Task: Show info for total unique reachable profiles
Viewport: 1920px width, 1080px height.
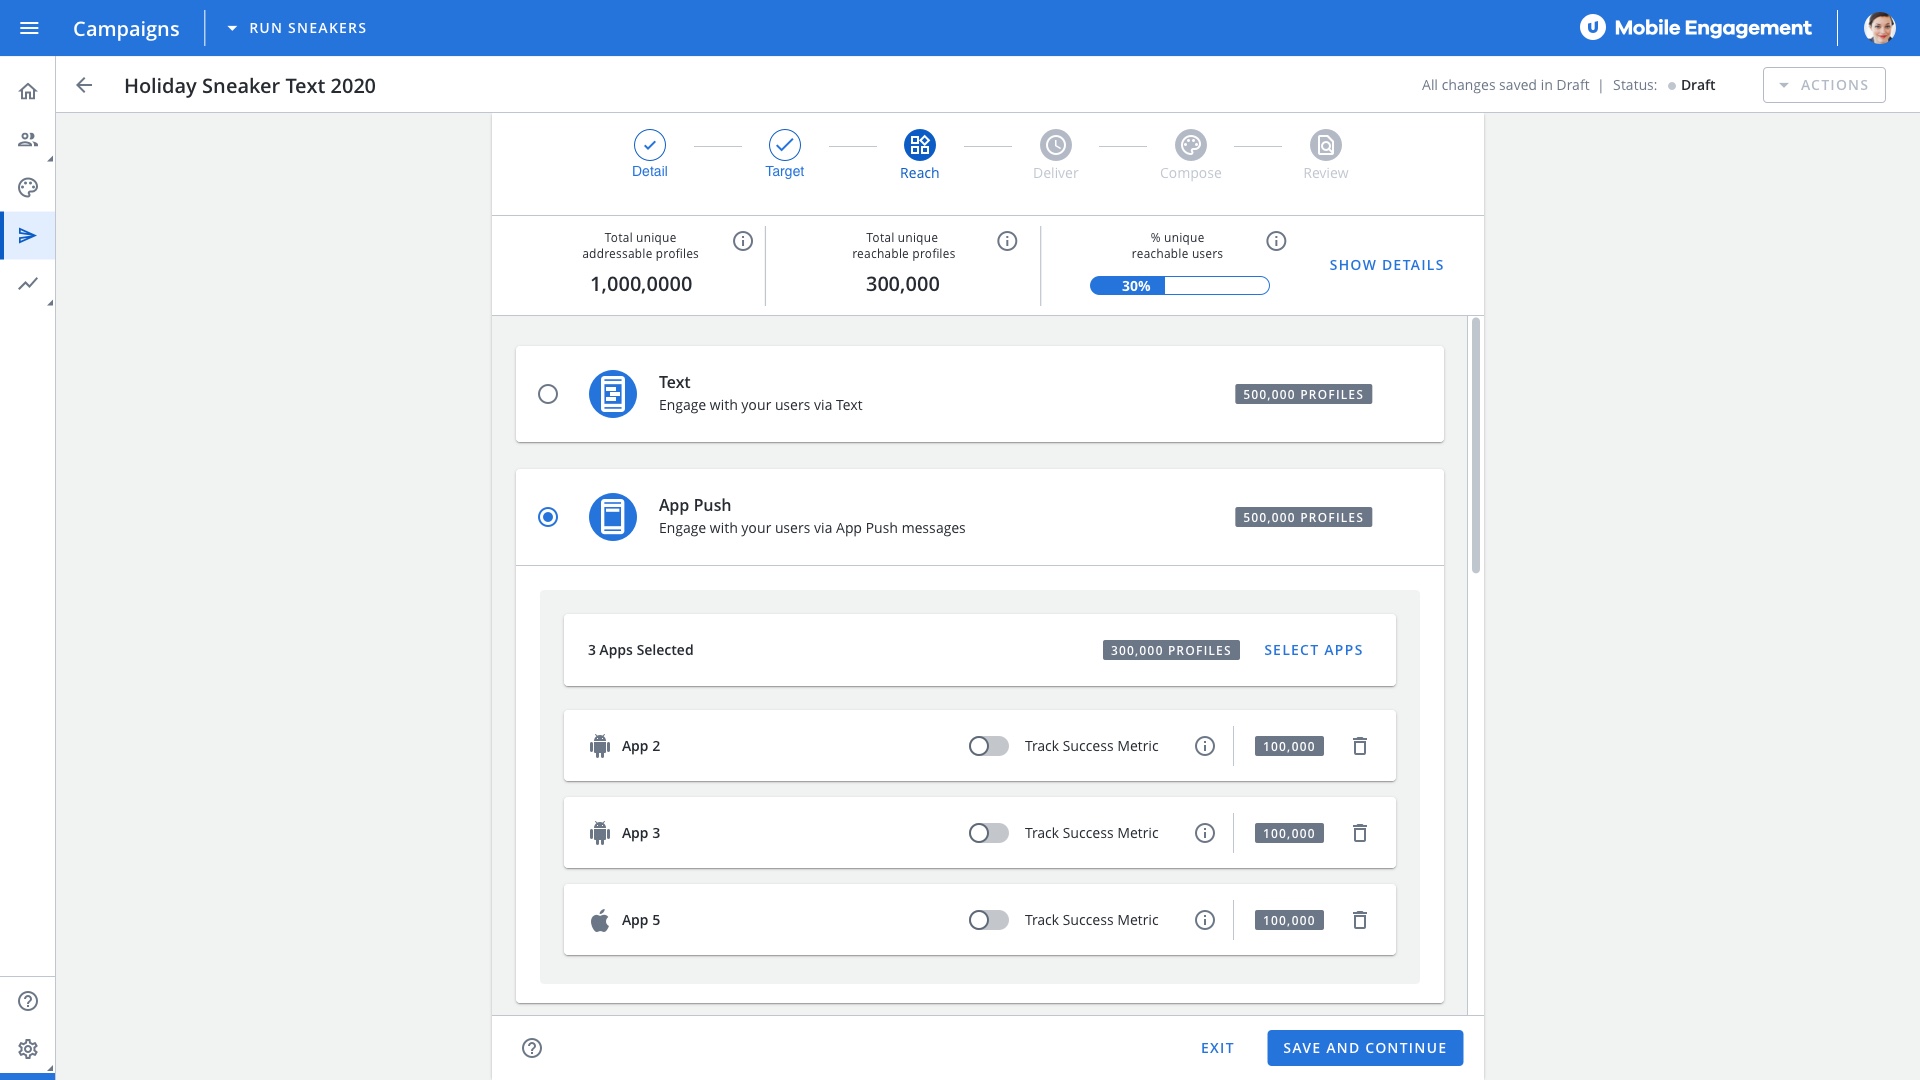Action: click(x=1007, y=241)
